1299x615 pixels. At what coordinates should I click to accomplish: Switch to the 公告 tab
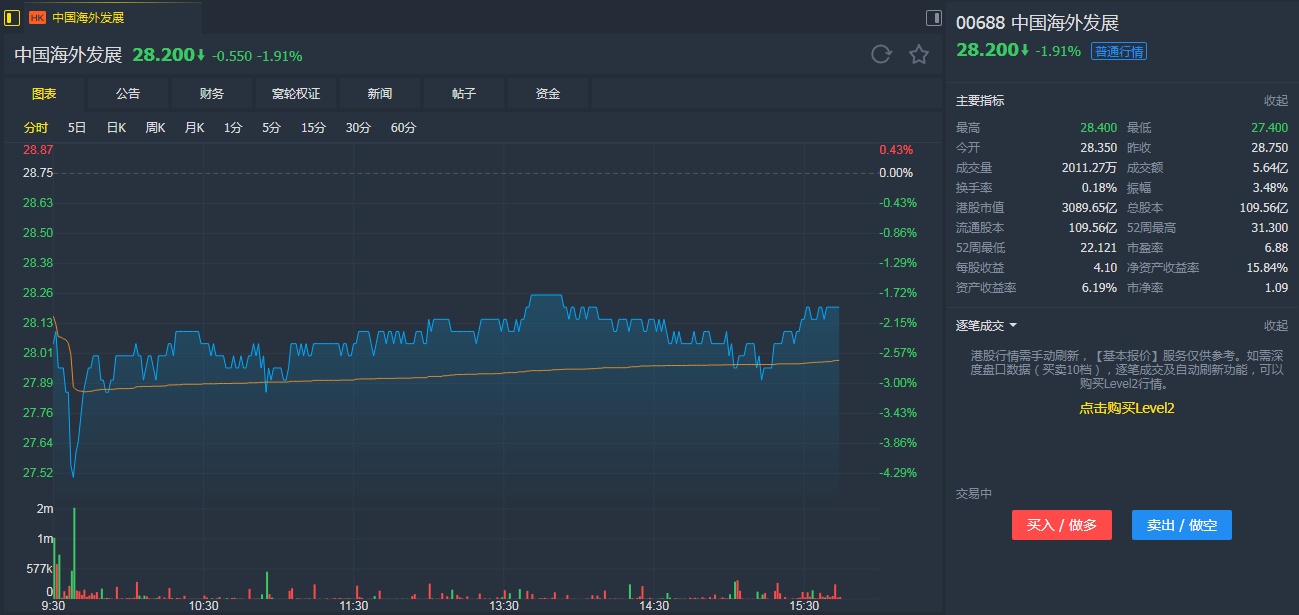(x=128, y=94)
